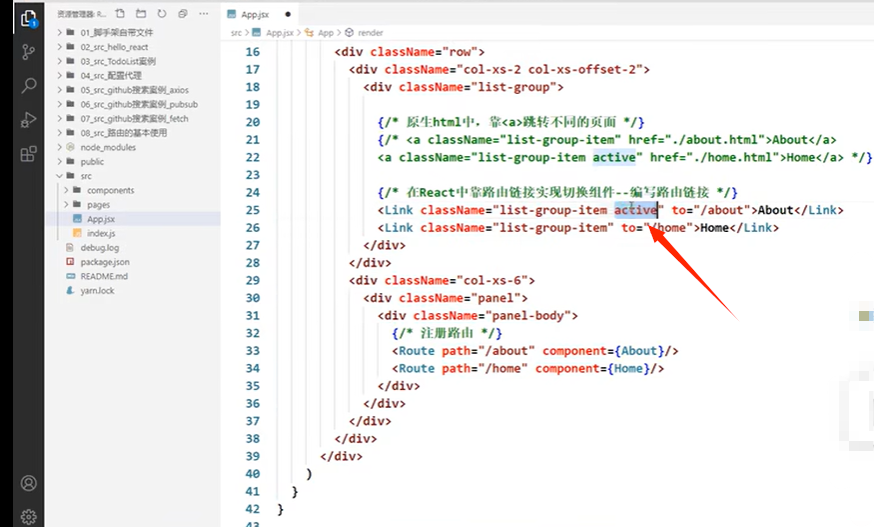874x527 pixels.
Task: Open the Search view
Action: 28,85
